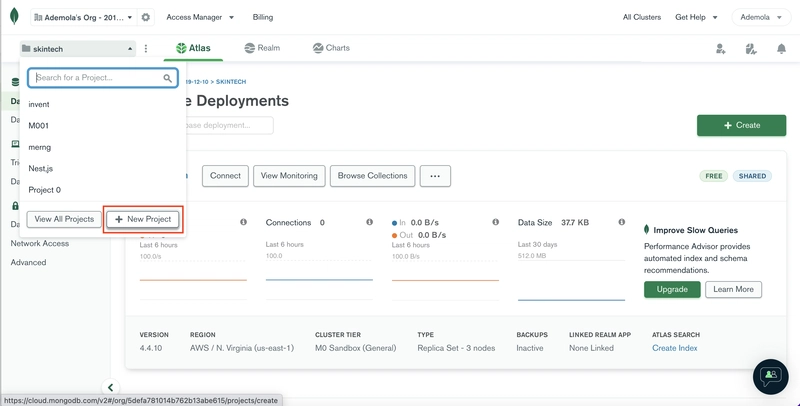Viewport: 800px width, 406px height.
Task: Click the Data Size info icon
Action: point(621,222)
